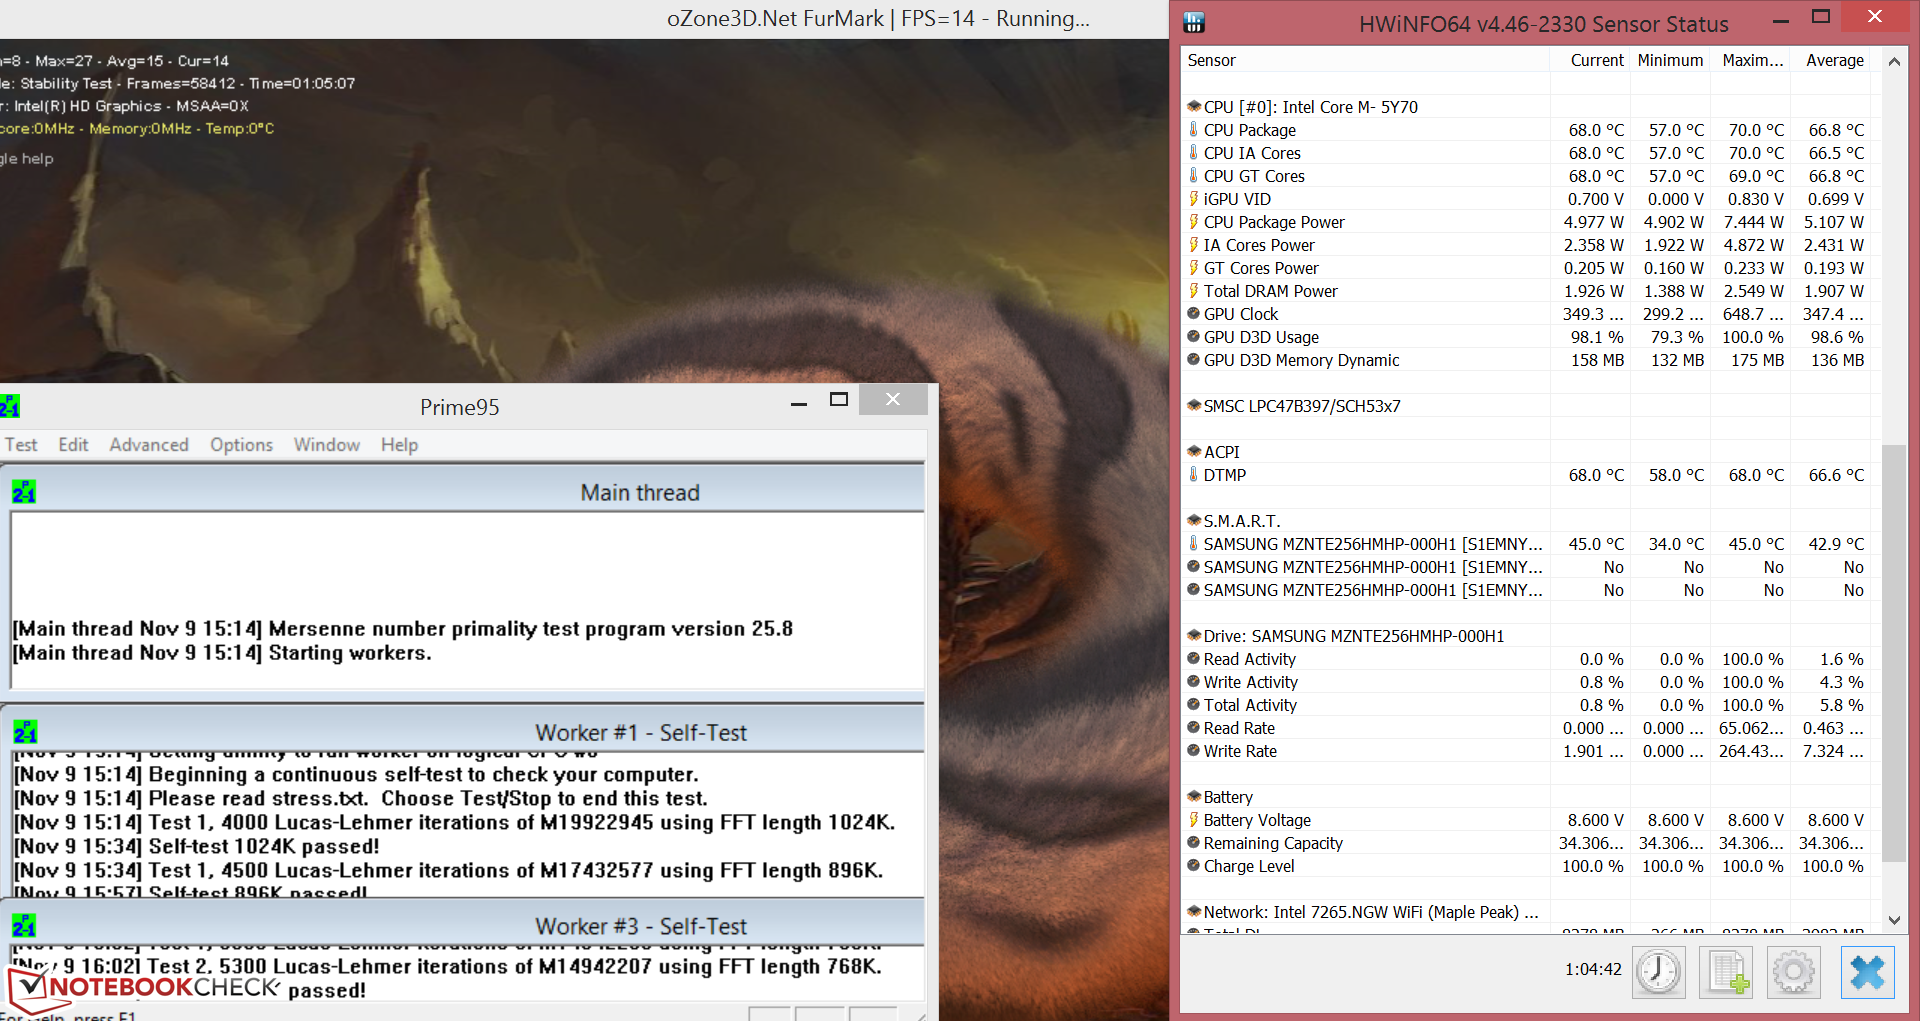Screen dimensions: 1920x1021
Task: Click the SMSC LPC47B397 group icon
Action: pyautogui.click(x=1194, y=406)
